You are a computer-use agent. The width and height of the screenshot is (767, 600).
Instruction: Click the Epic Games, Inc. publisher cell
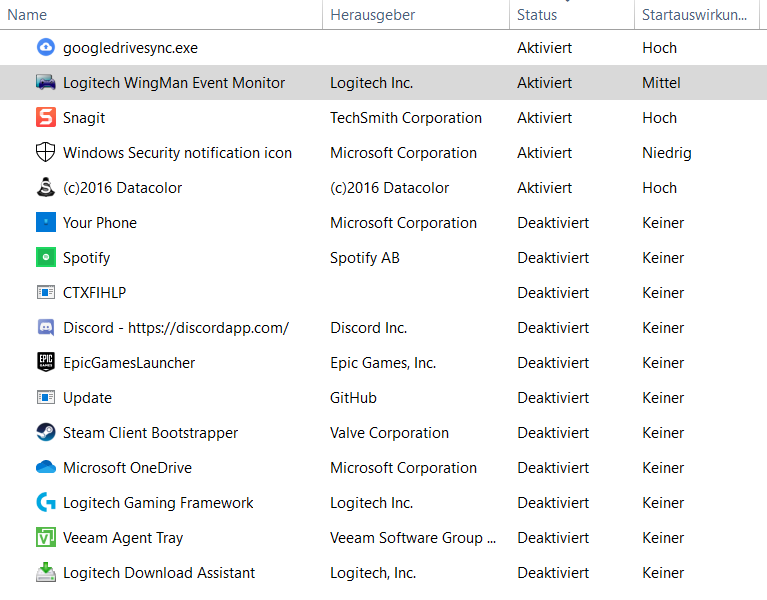[x=383, y=363]
